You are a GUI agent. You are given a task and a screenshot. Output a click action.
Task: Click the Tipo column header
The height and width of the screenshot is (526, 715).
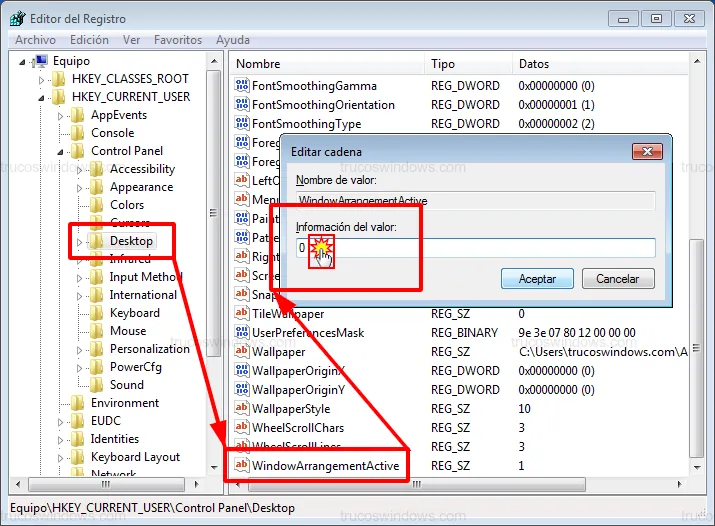[x=443, y=64]
